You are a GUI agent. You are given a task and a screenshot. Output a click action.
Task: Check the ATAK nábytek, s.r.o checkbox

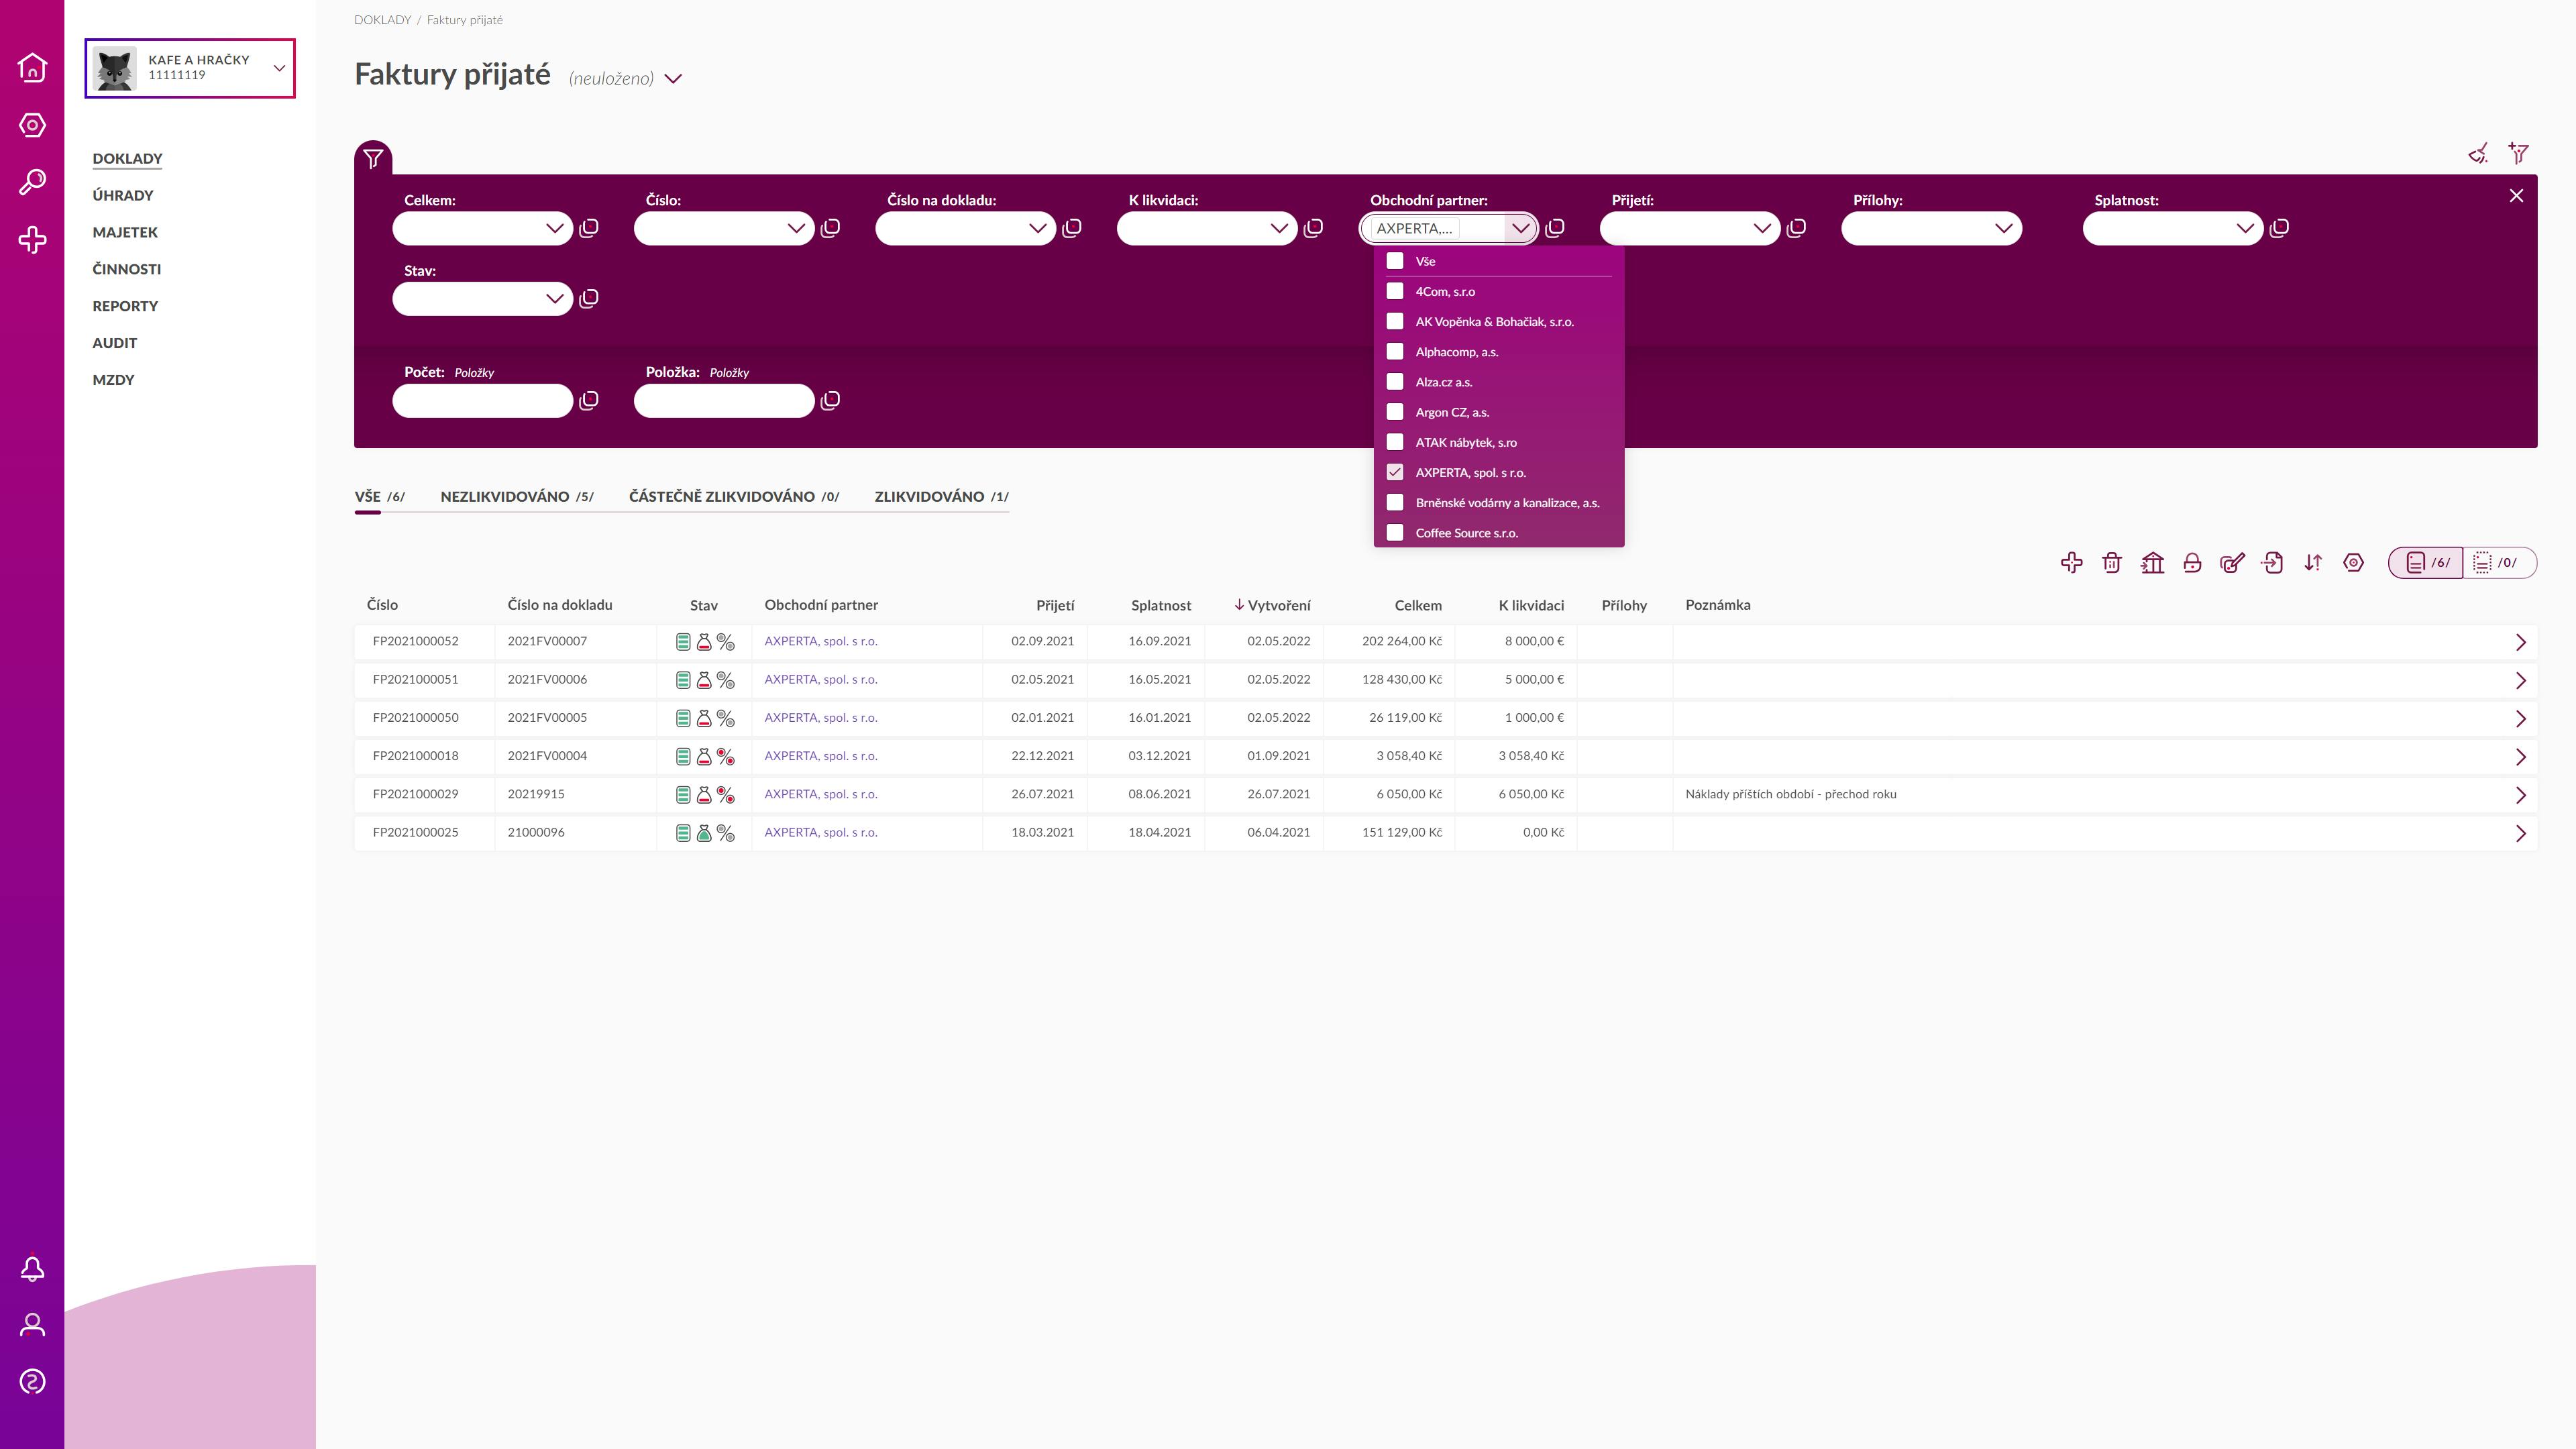tap(1395, 442)
